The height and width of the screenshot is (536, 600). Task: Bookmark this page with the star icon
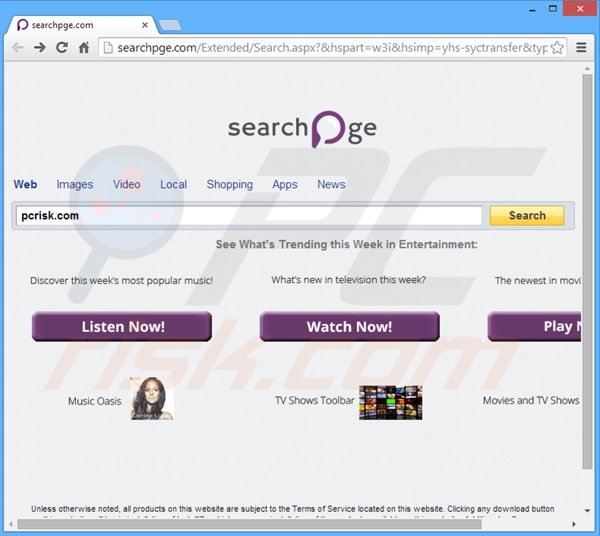[x=557, y=48]
